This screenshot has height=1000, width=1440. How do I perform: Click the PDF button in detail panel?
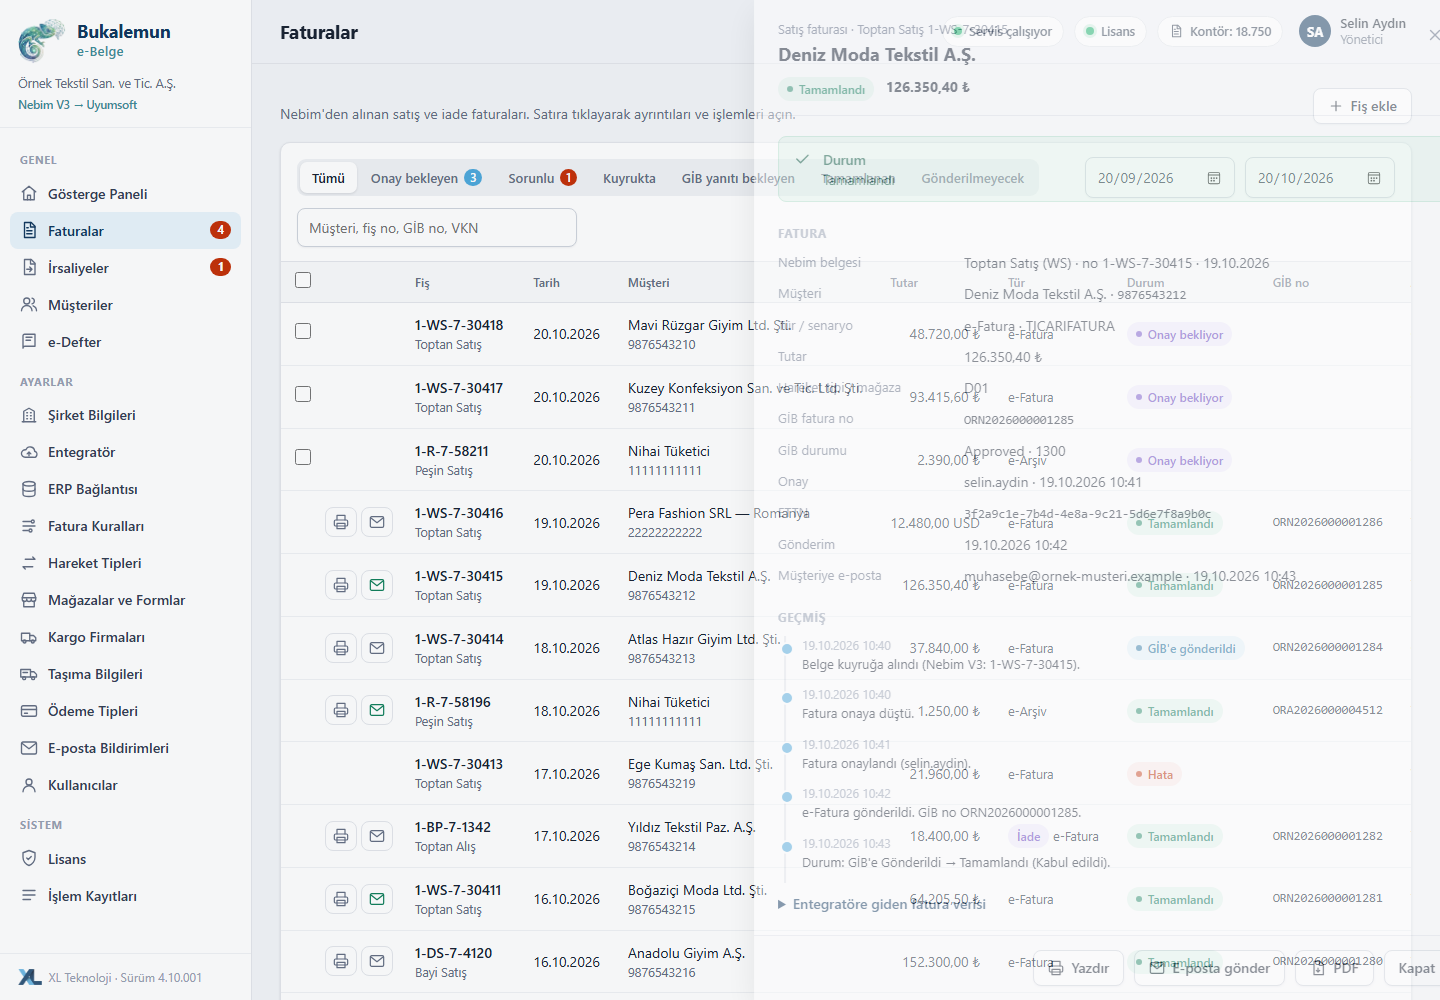click(x=1335, y=968)
